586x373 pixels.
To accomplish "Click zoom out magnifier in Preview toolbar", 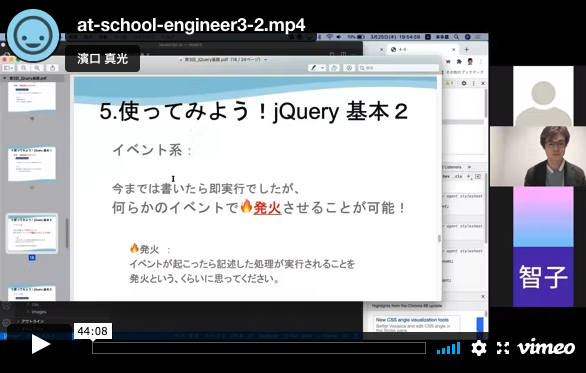I will click(24, 68).
